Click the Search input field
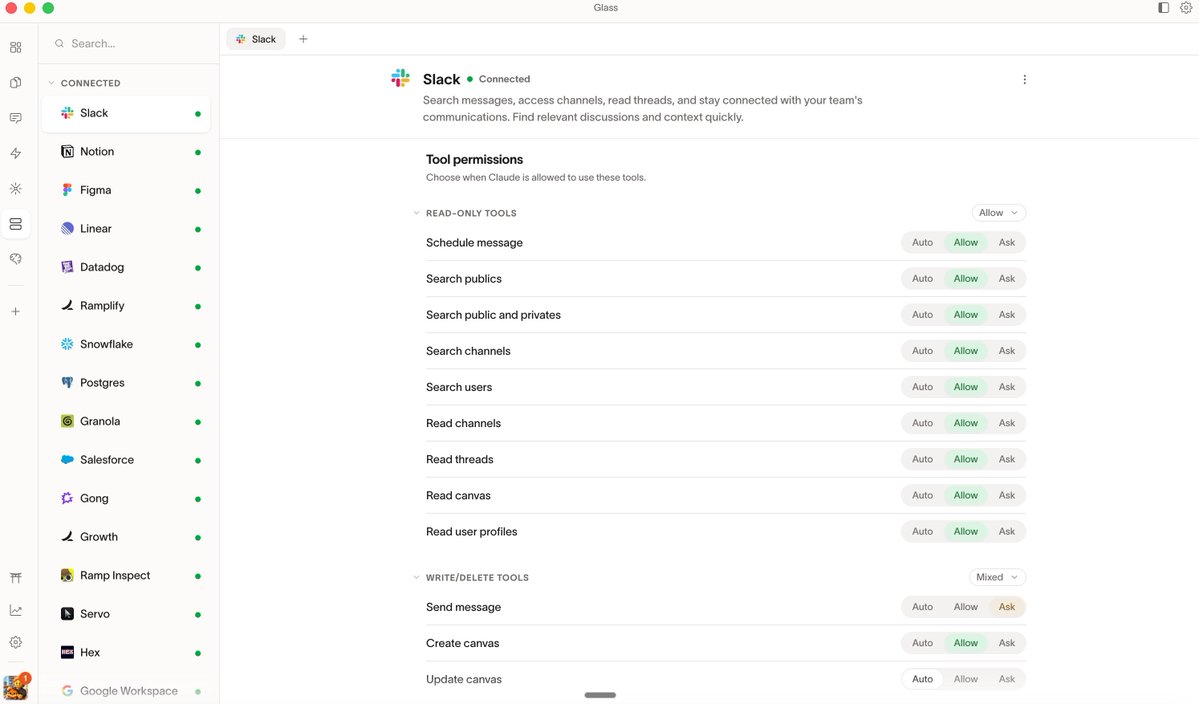The height and width of the screenshot is (704, 1199). [x=135, y=44]
